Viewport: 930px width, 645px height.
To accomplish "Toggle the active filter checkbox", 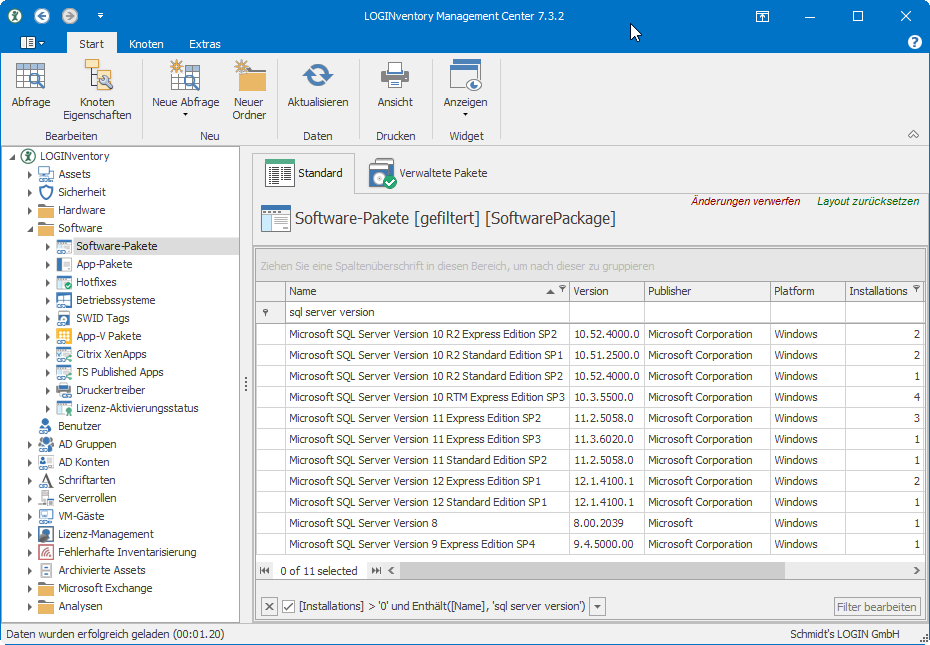I will click(x=288, y=606).
